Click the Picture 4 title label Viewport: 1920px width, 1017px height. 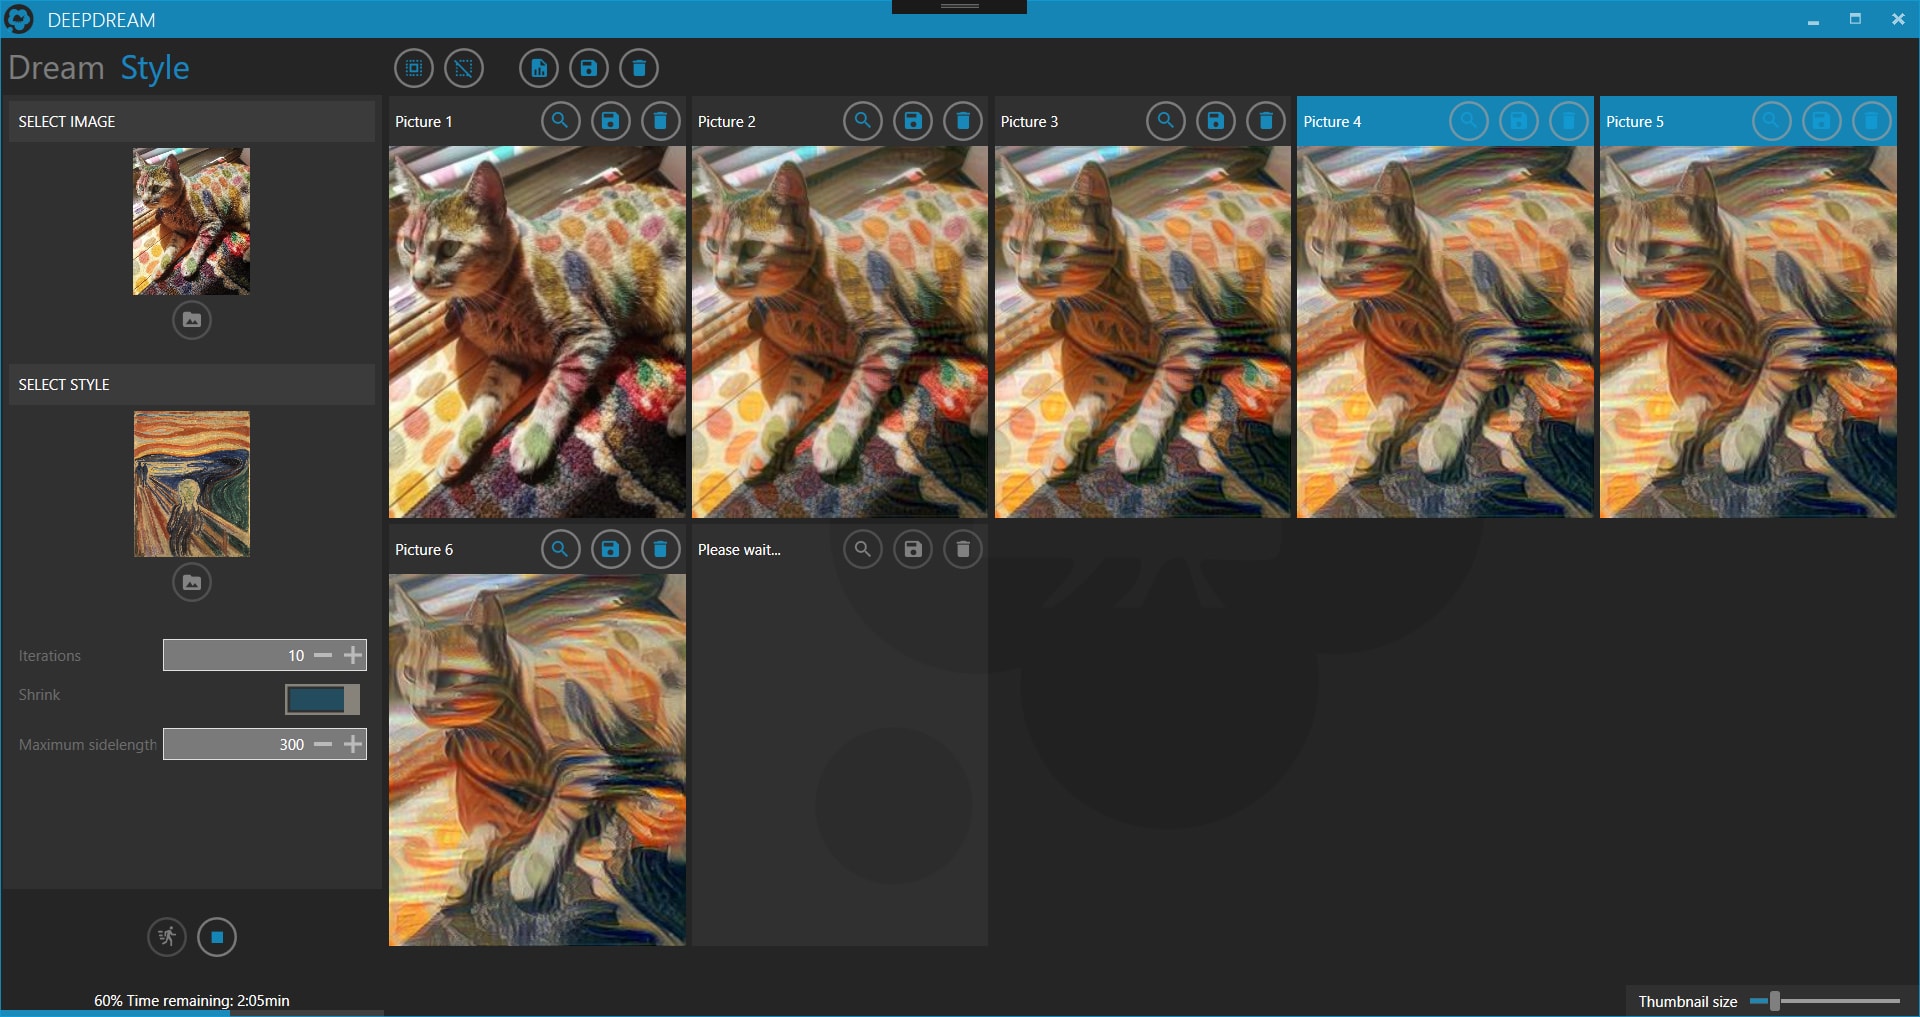click(1332, 121)
